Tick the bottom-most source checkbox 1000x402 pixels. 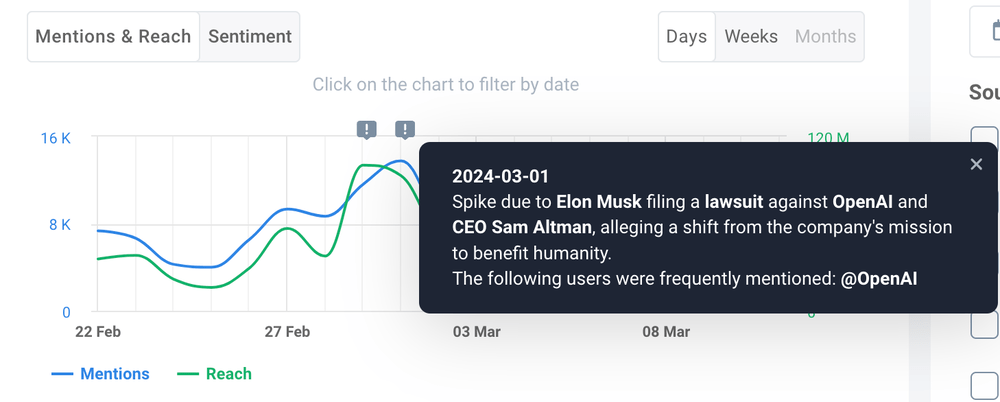[985, 385]
